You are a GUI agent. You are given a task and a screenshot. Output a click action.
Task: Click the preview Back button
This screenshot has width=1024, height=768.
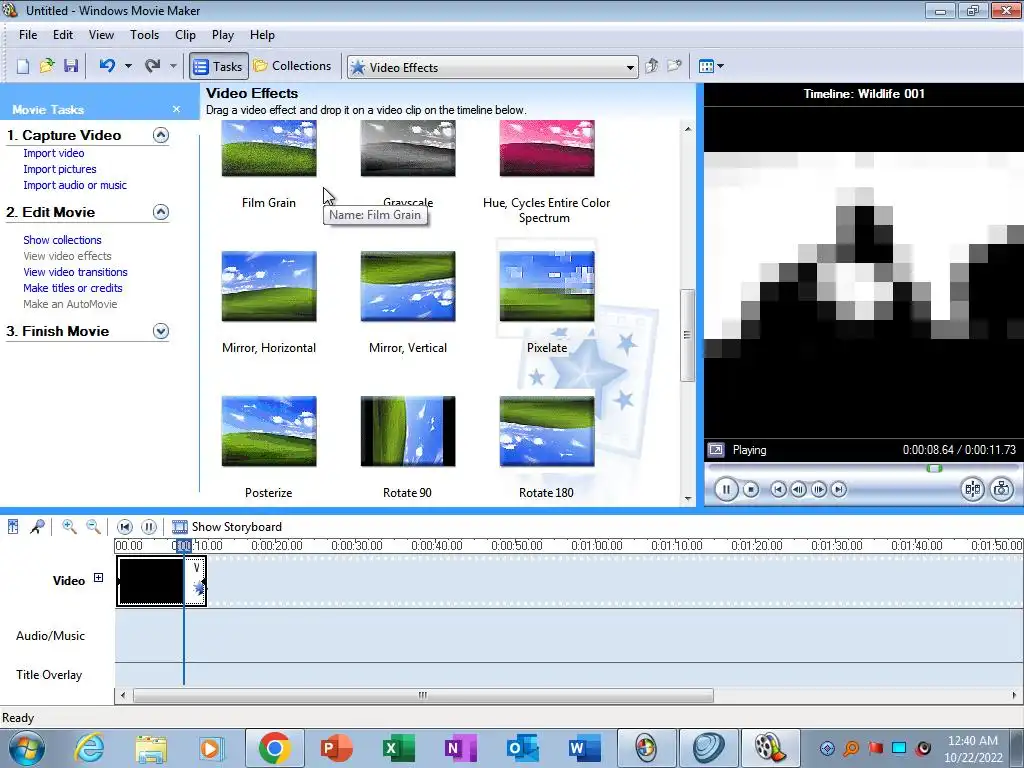tap(778, 489)
